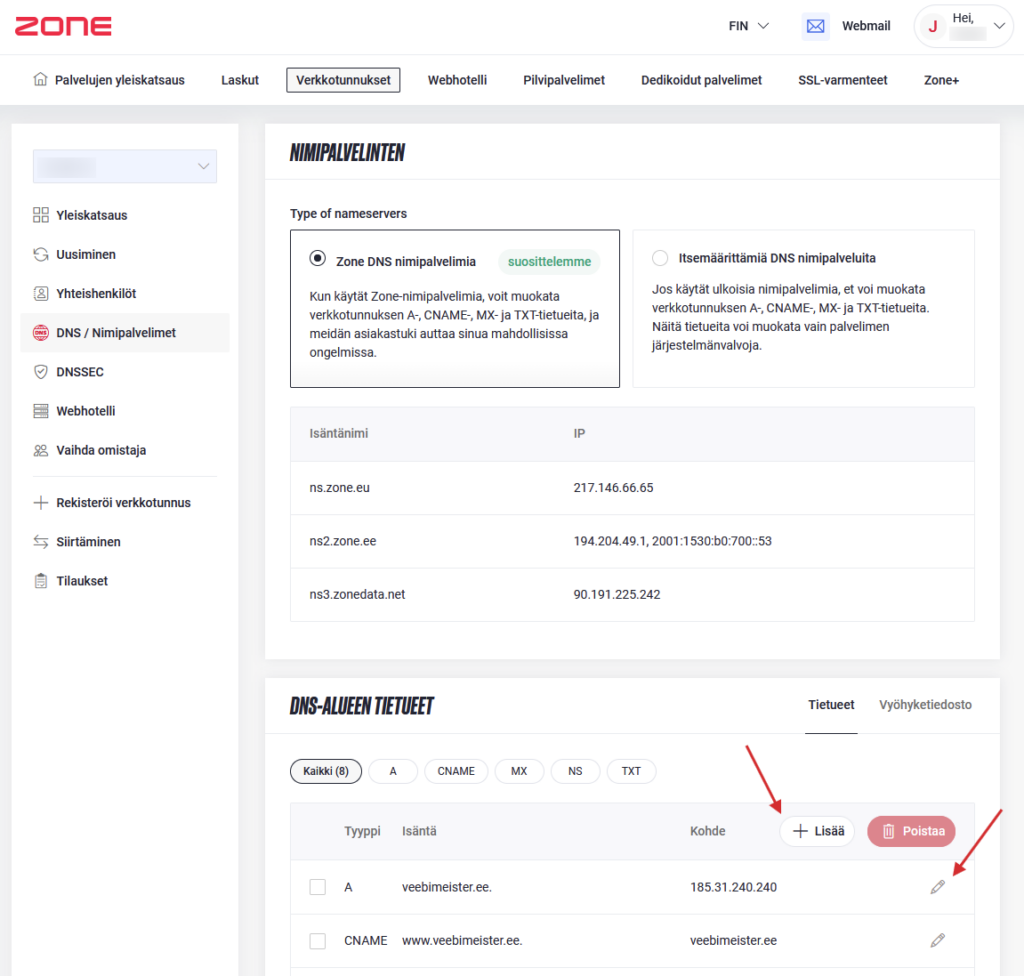This screenshot has height=976, width=1024.
Task: Switch to the Vyöhyketiedosto tab
Action: (924, 705)
